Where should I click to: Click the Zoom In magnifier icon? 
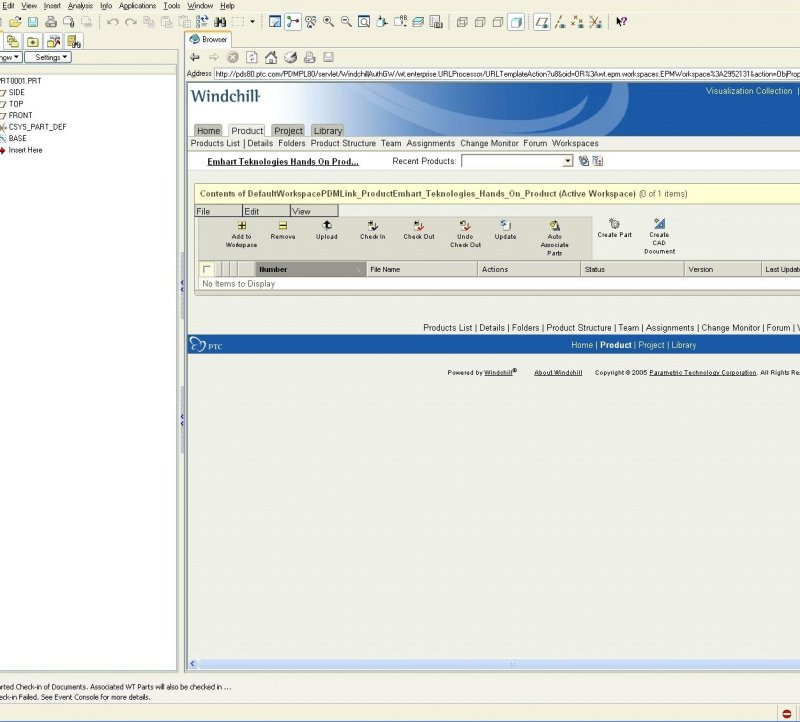point(329,22)
